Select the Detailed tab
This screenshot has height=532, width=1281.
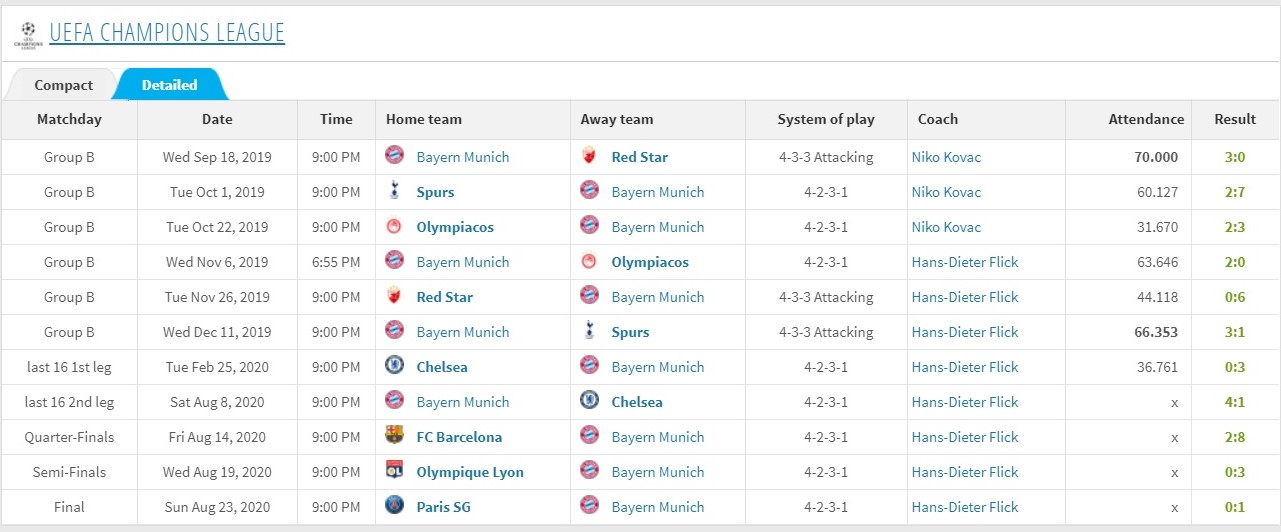pos(170,85)
